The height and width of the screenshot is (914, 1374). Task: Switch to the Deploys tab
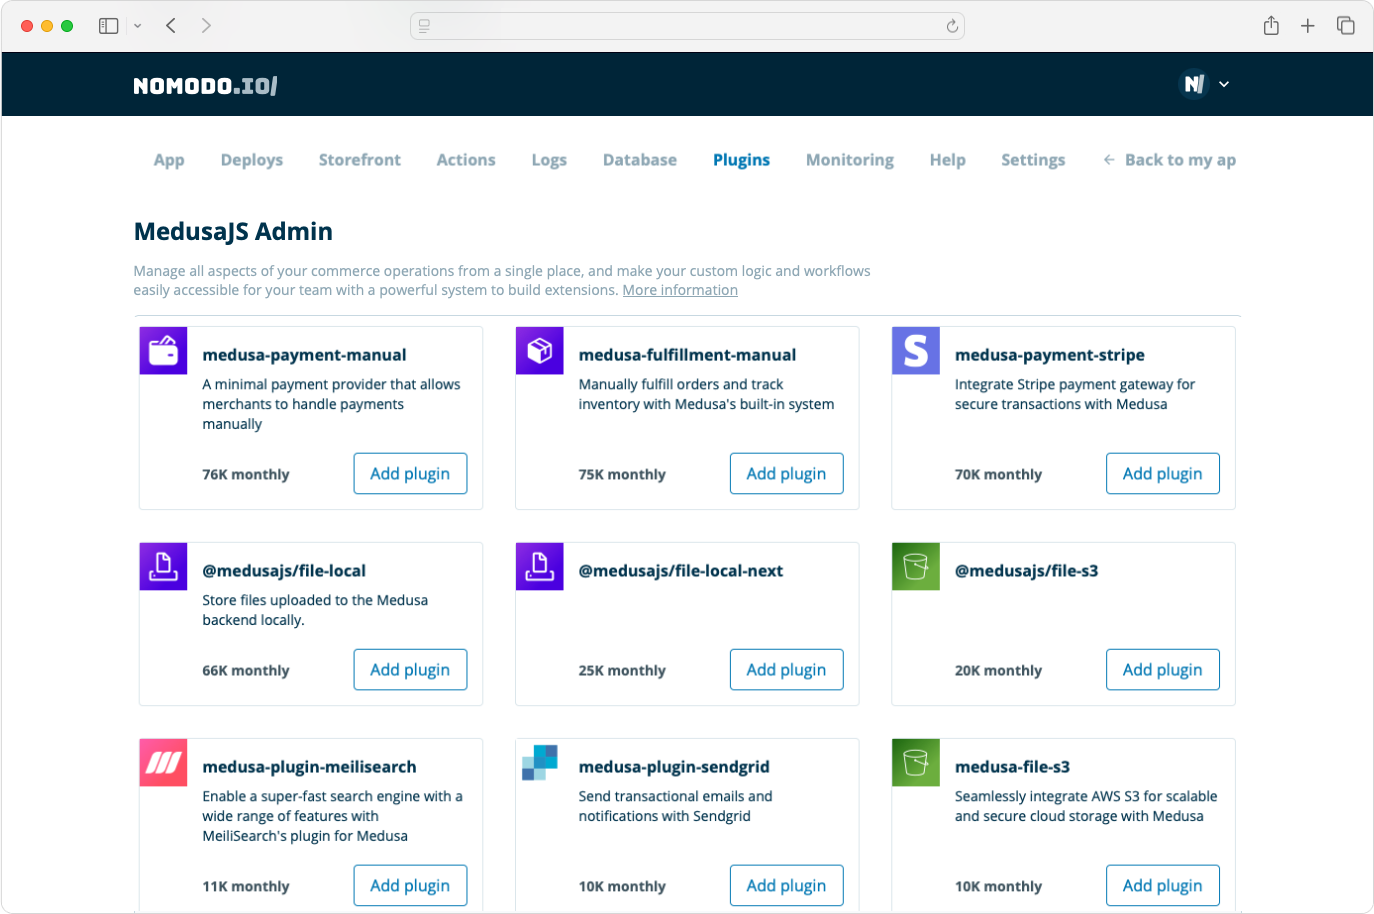252,160
